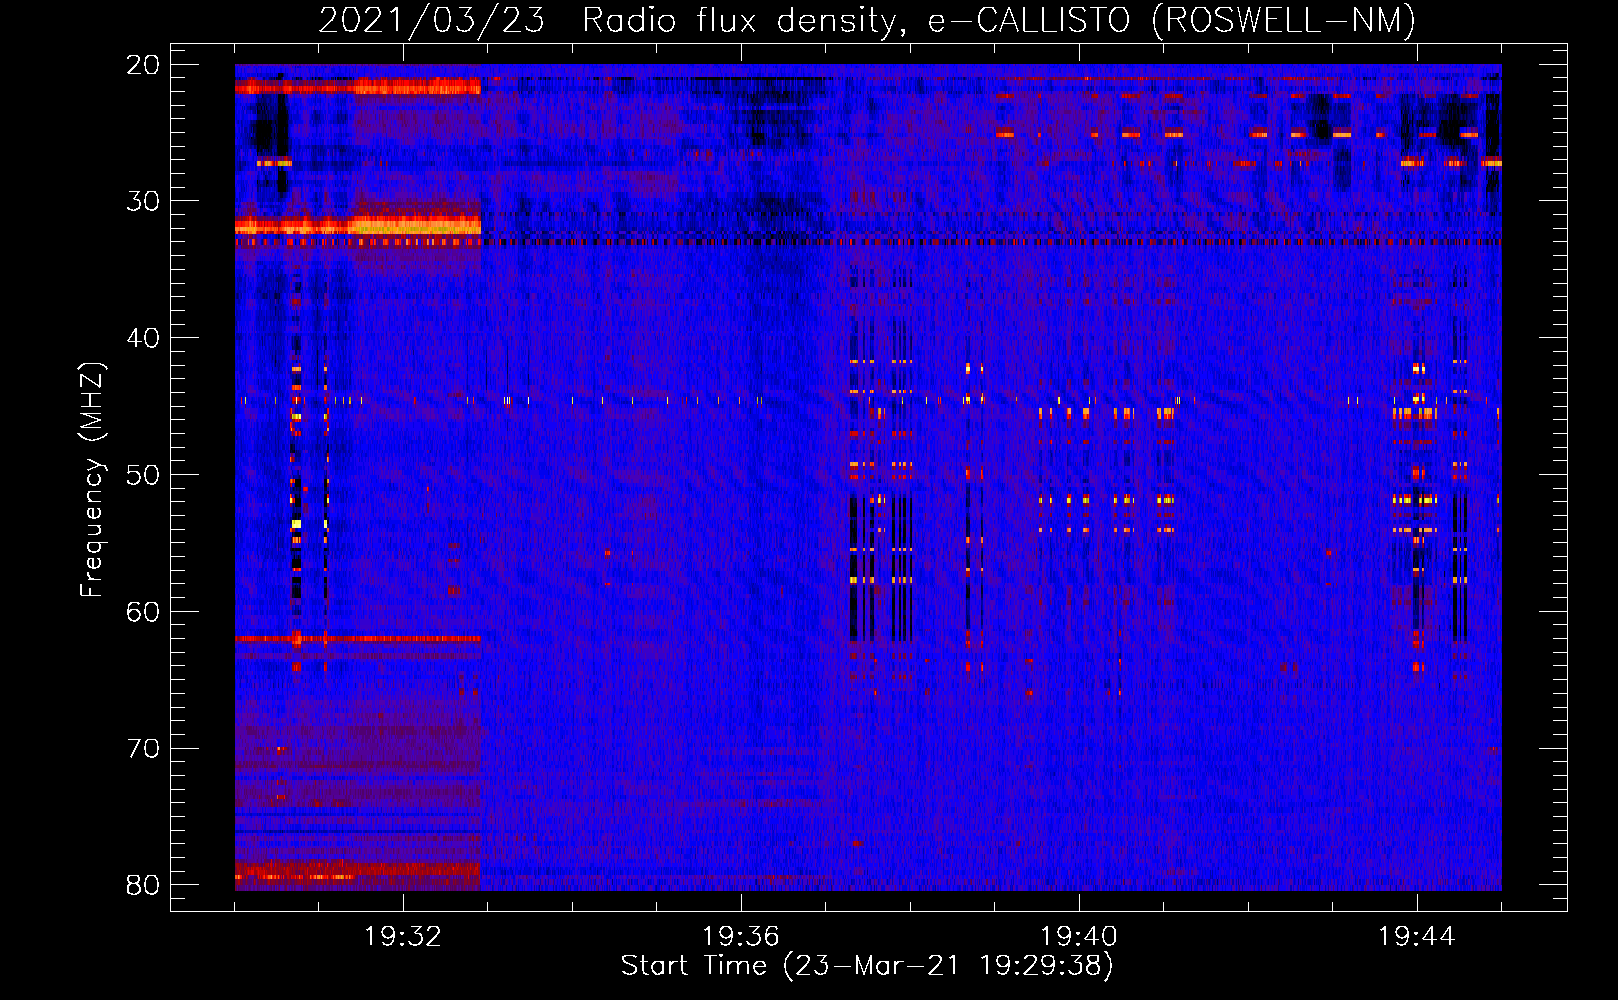Click the 19:40 time tick label
Image resolution: width=1618 pixels, height=1000 pixels.
1079,937
